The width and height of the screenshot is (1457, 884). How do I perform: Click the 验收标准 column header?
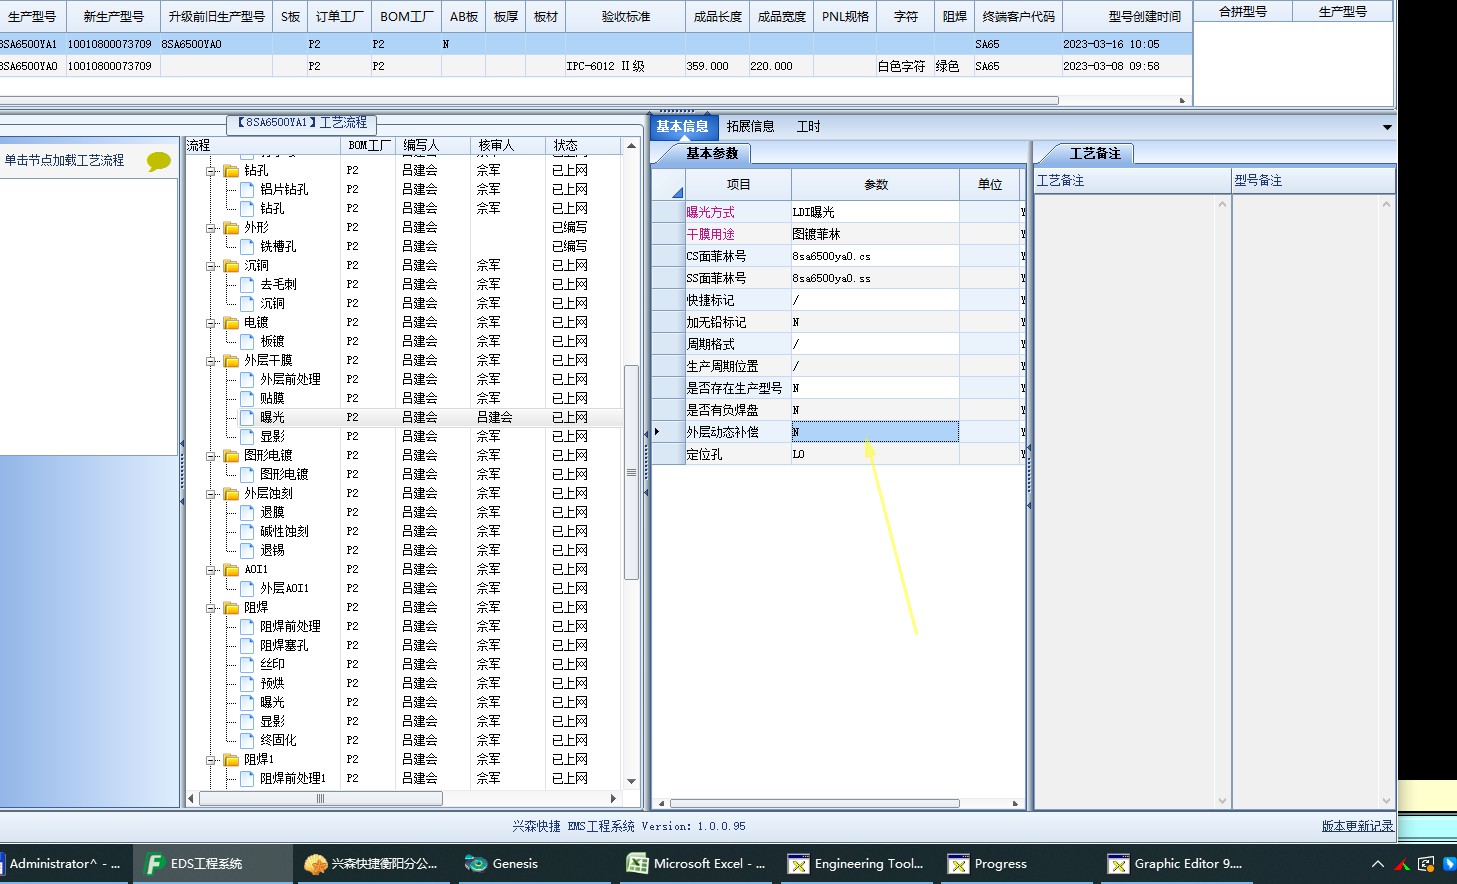[625, 16]
